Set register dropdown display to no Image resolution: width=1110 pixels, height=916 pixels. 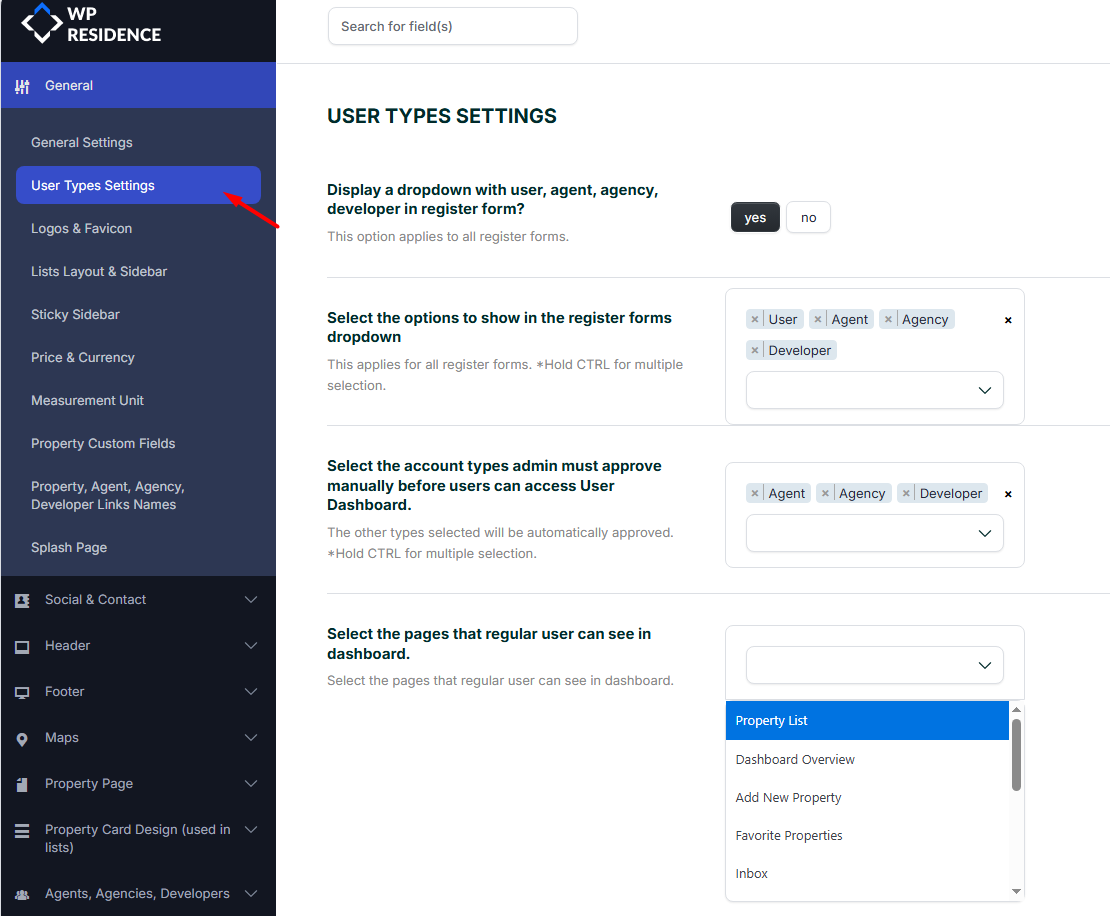(808, 218)
